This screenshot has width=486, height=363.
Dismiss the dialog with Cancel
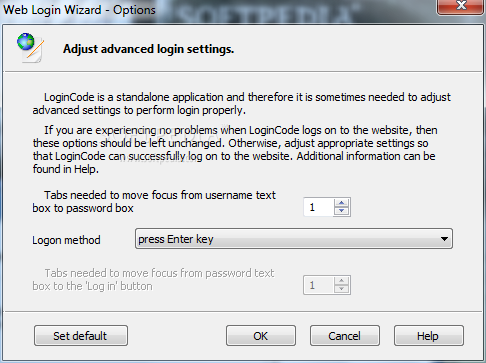coord(345,336)
